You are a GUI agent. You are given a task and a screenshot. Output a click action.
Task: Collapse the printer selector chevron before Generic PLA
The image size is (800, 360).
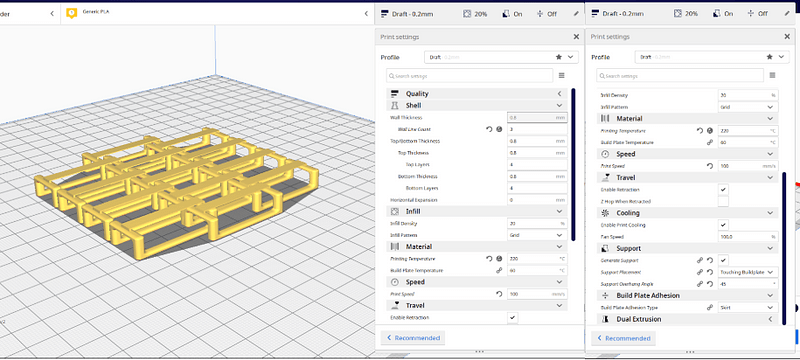[52, 14]
